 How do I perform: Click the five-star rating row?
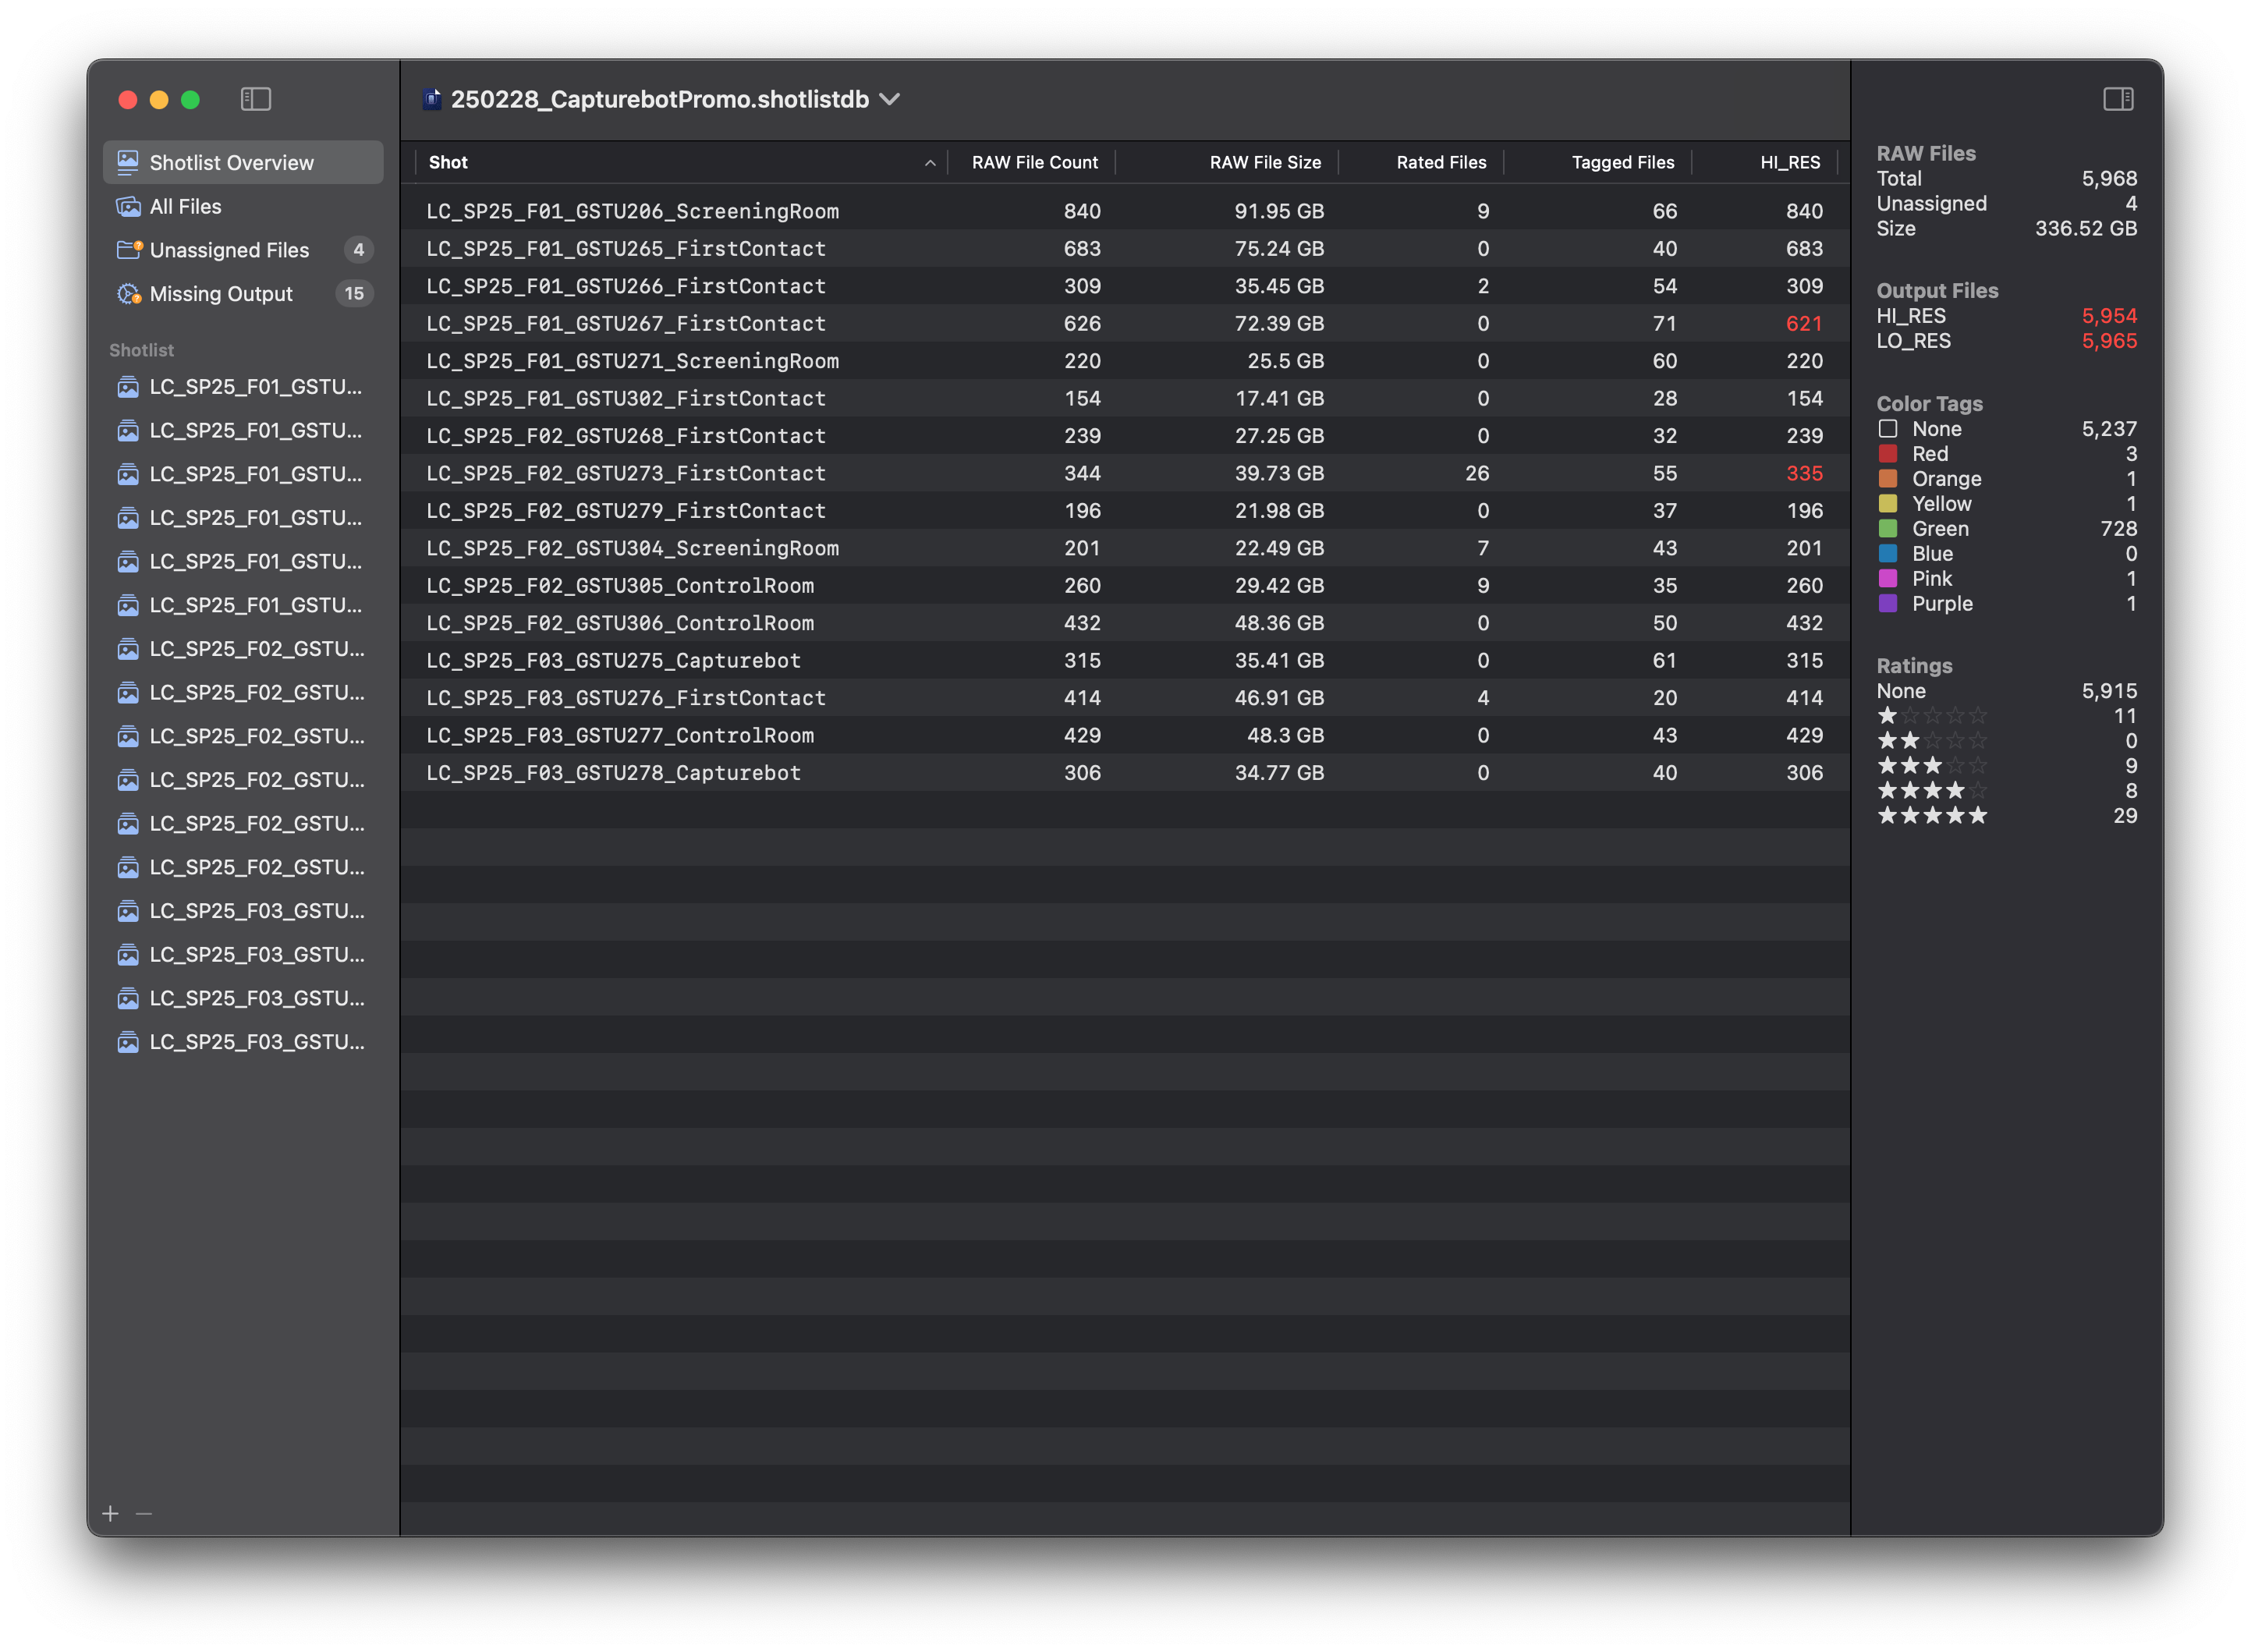click(x=1932, y=816)
